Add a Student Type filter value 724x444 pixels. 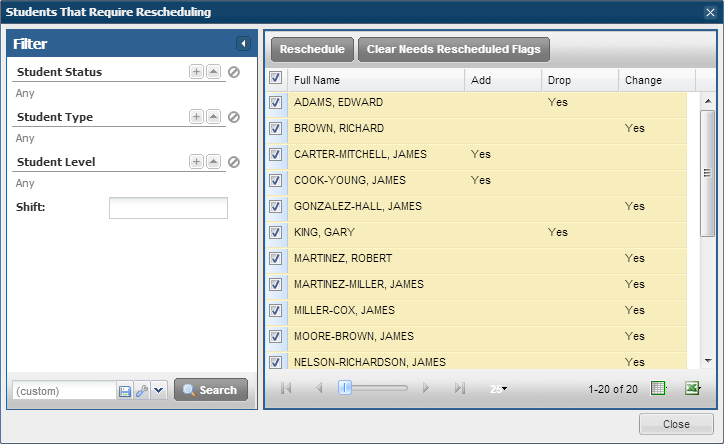196,117
